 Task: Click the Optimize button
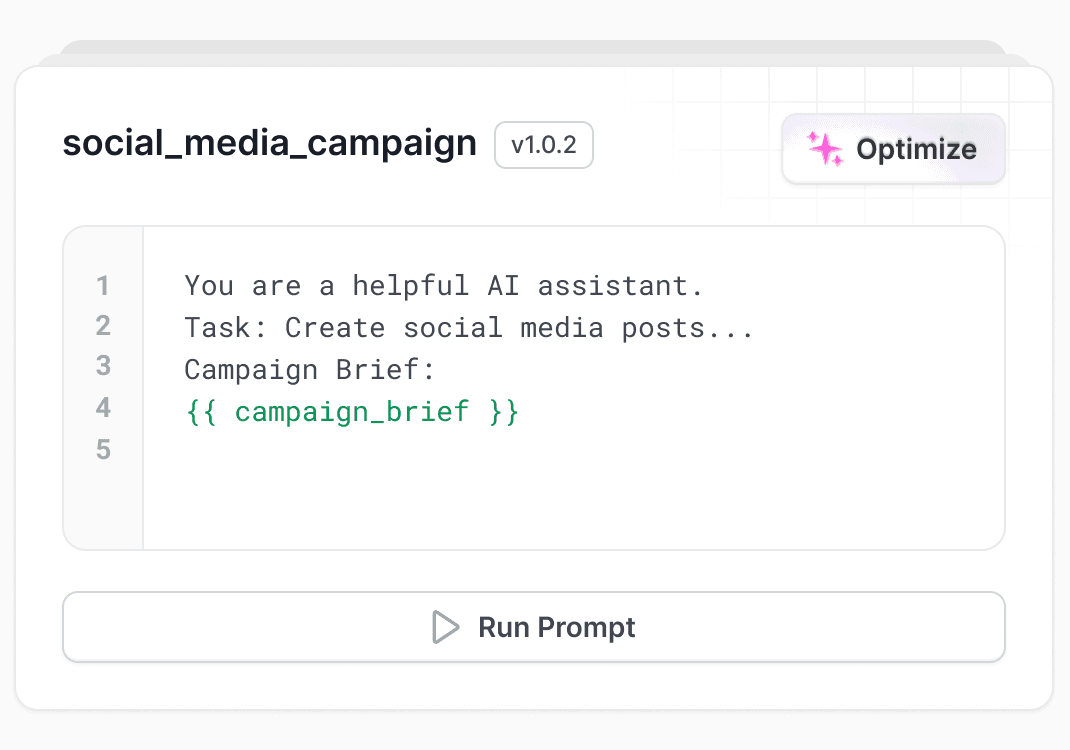click(893, 149)
